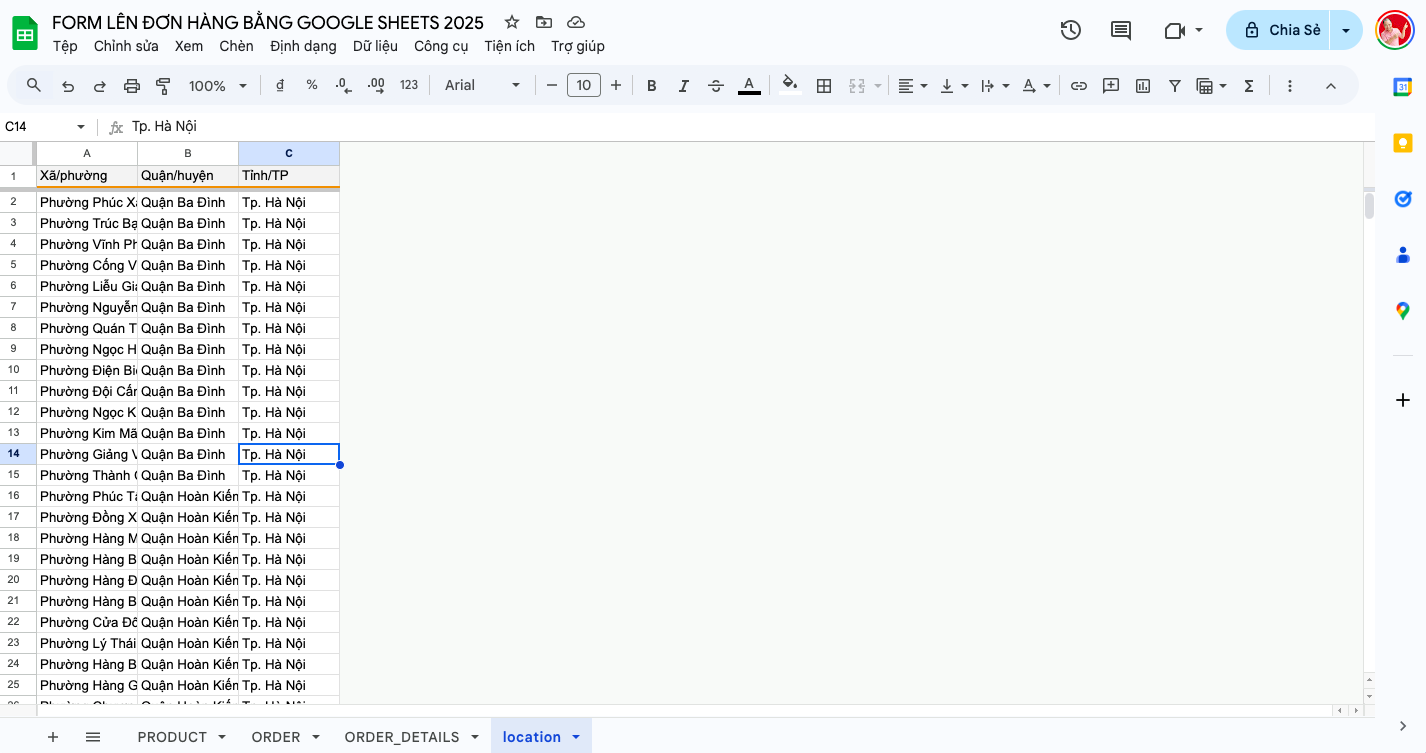The height and width of the screenshot is (753, 1426).
Task: Open version history
Action: [1070, 30]
